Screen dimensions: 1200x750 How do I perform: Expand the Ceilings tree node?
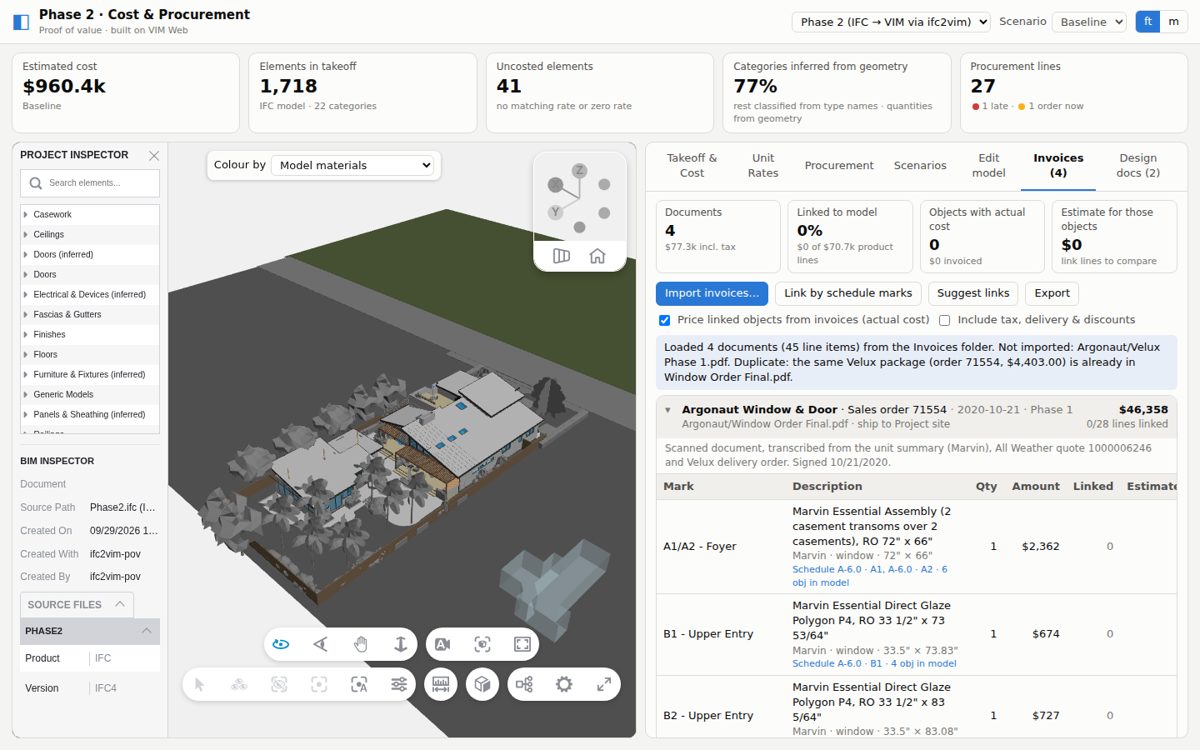point(26,234)
